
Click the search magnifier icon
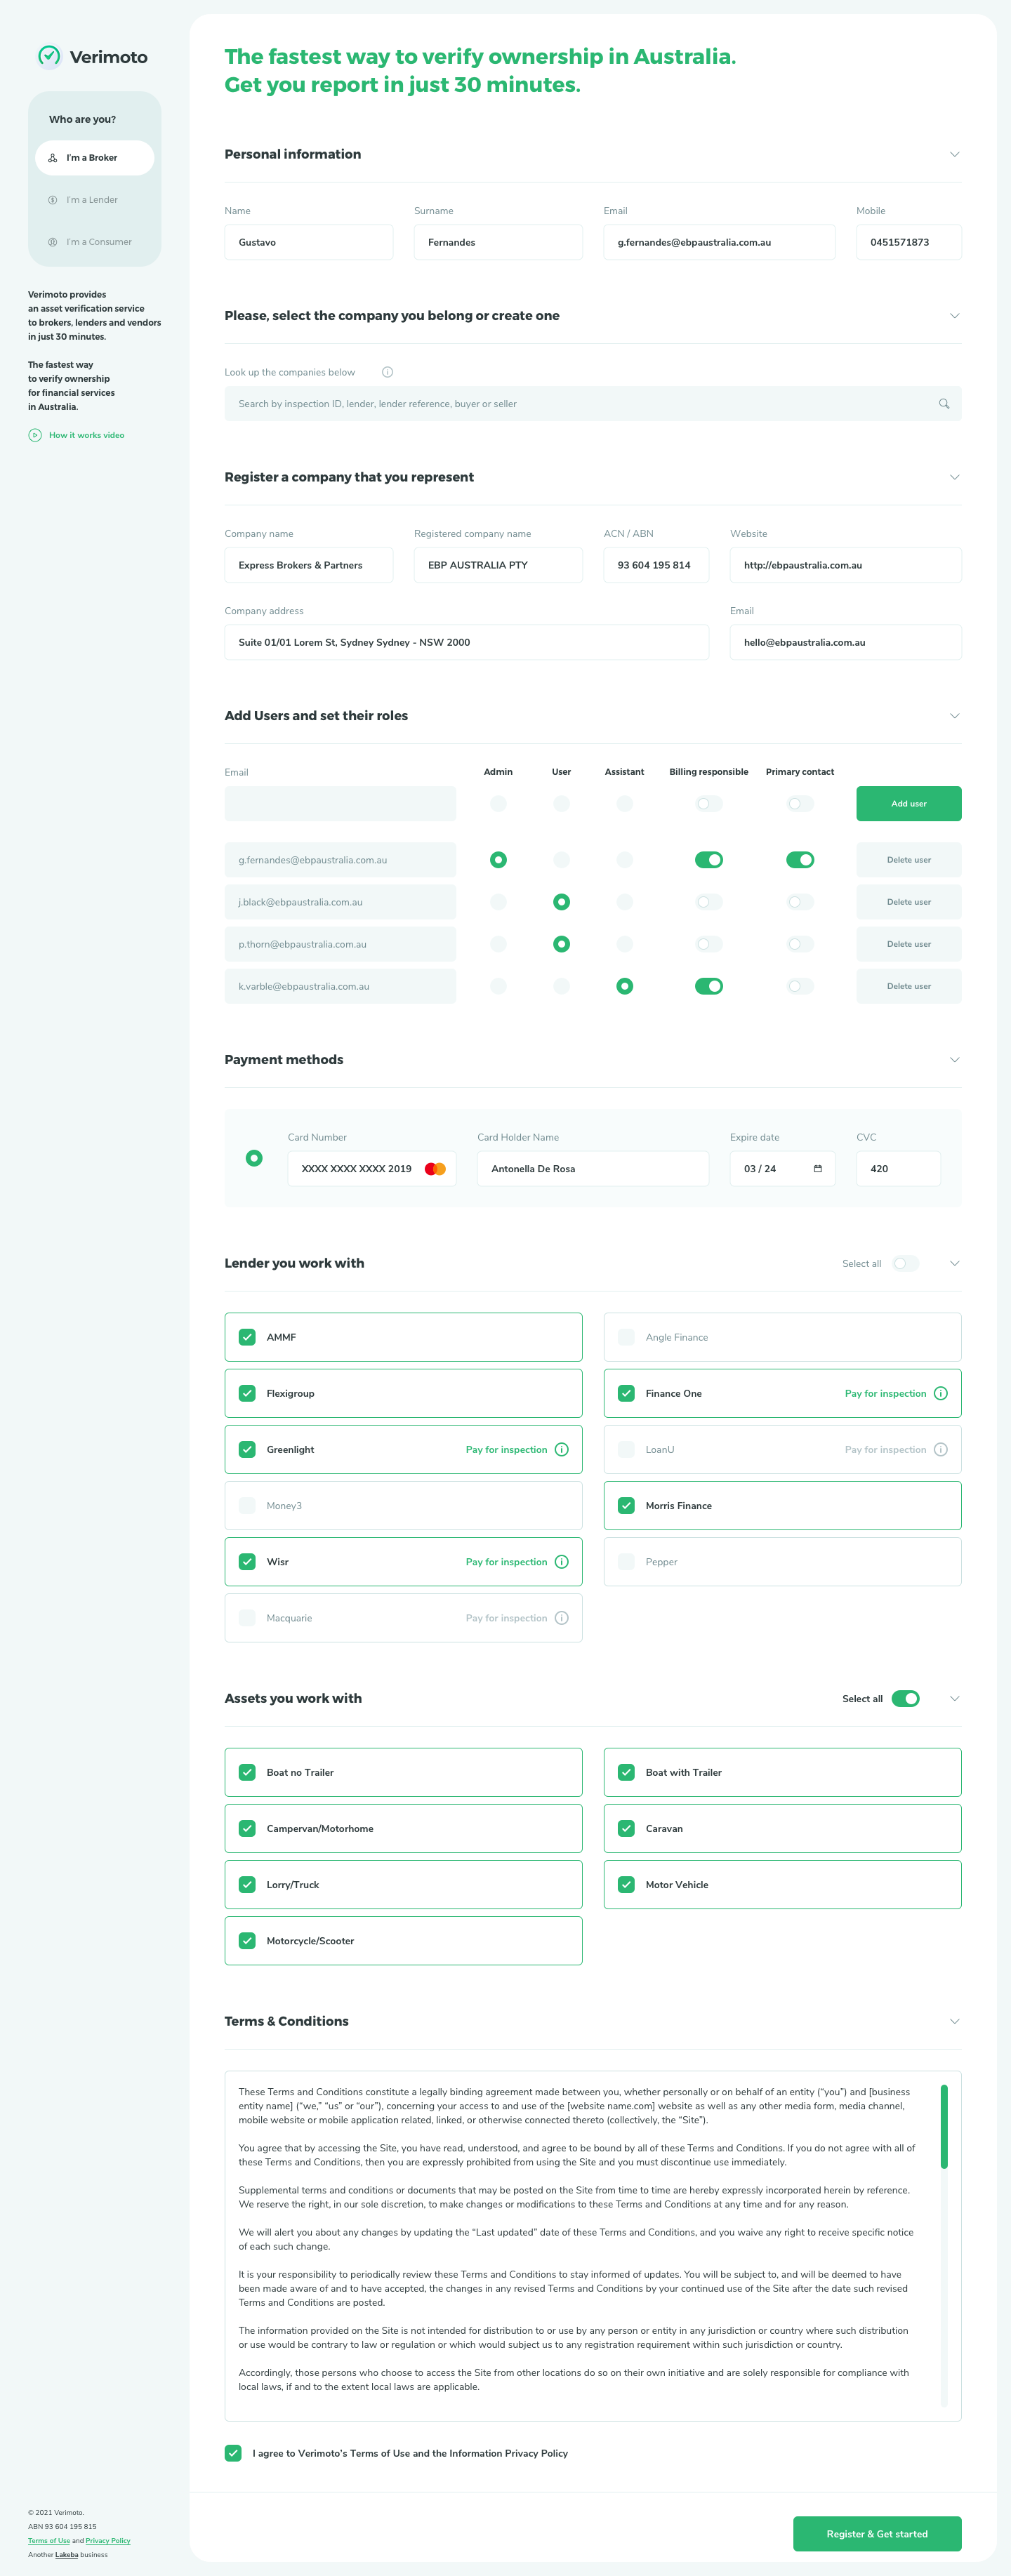click(944, 404)
